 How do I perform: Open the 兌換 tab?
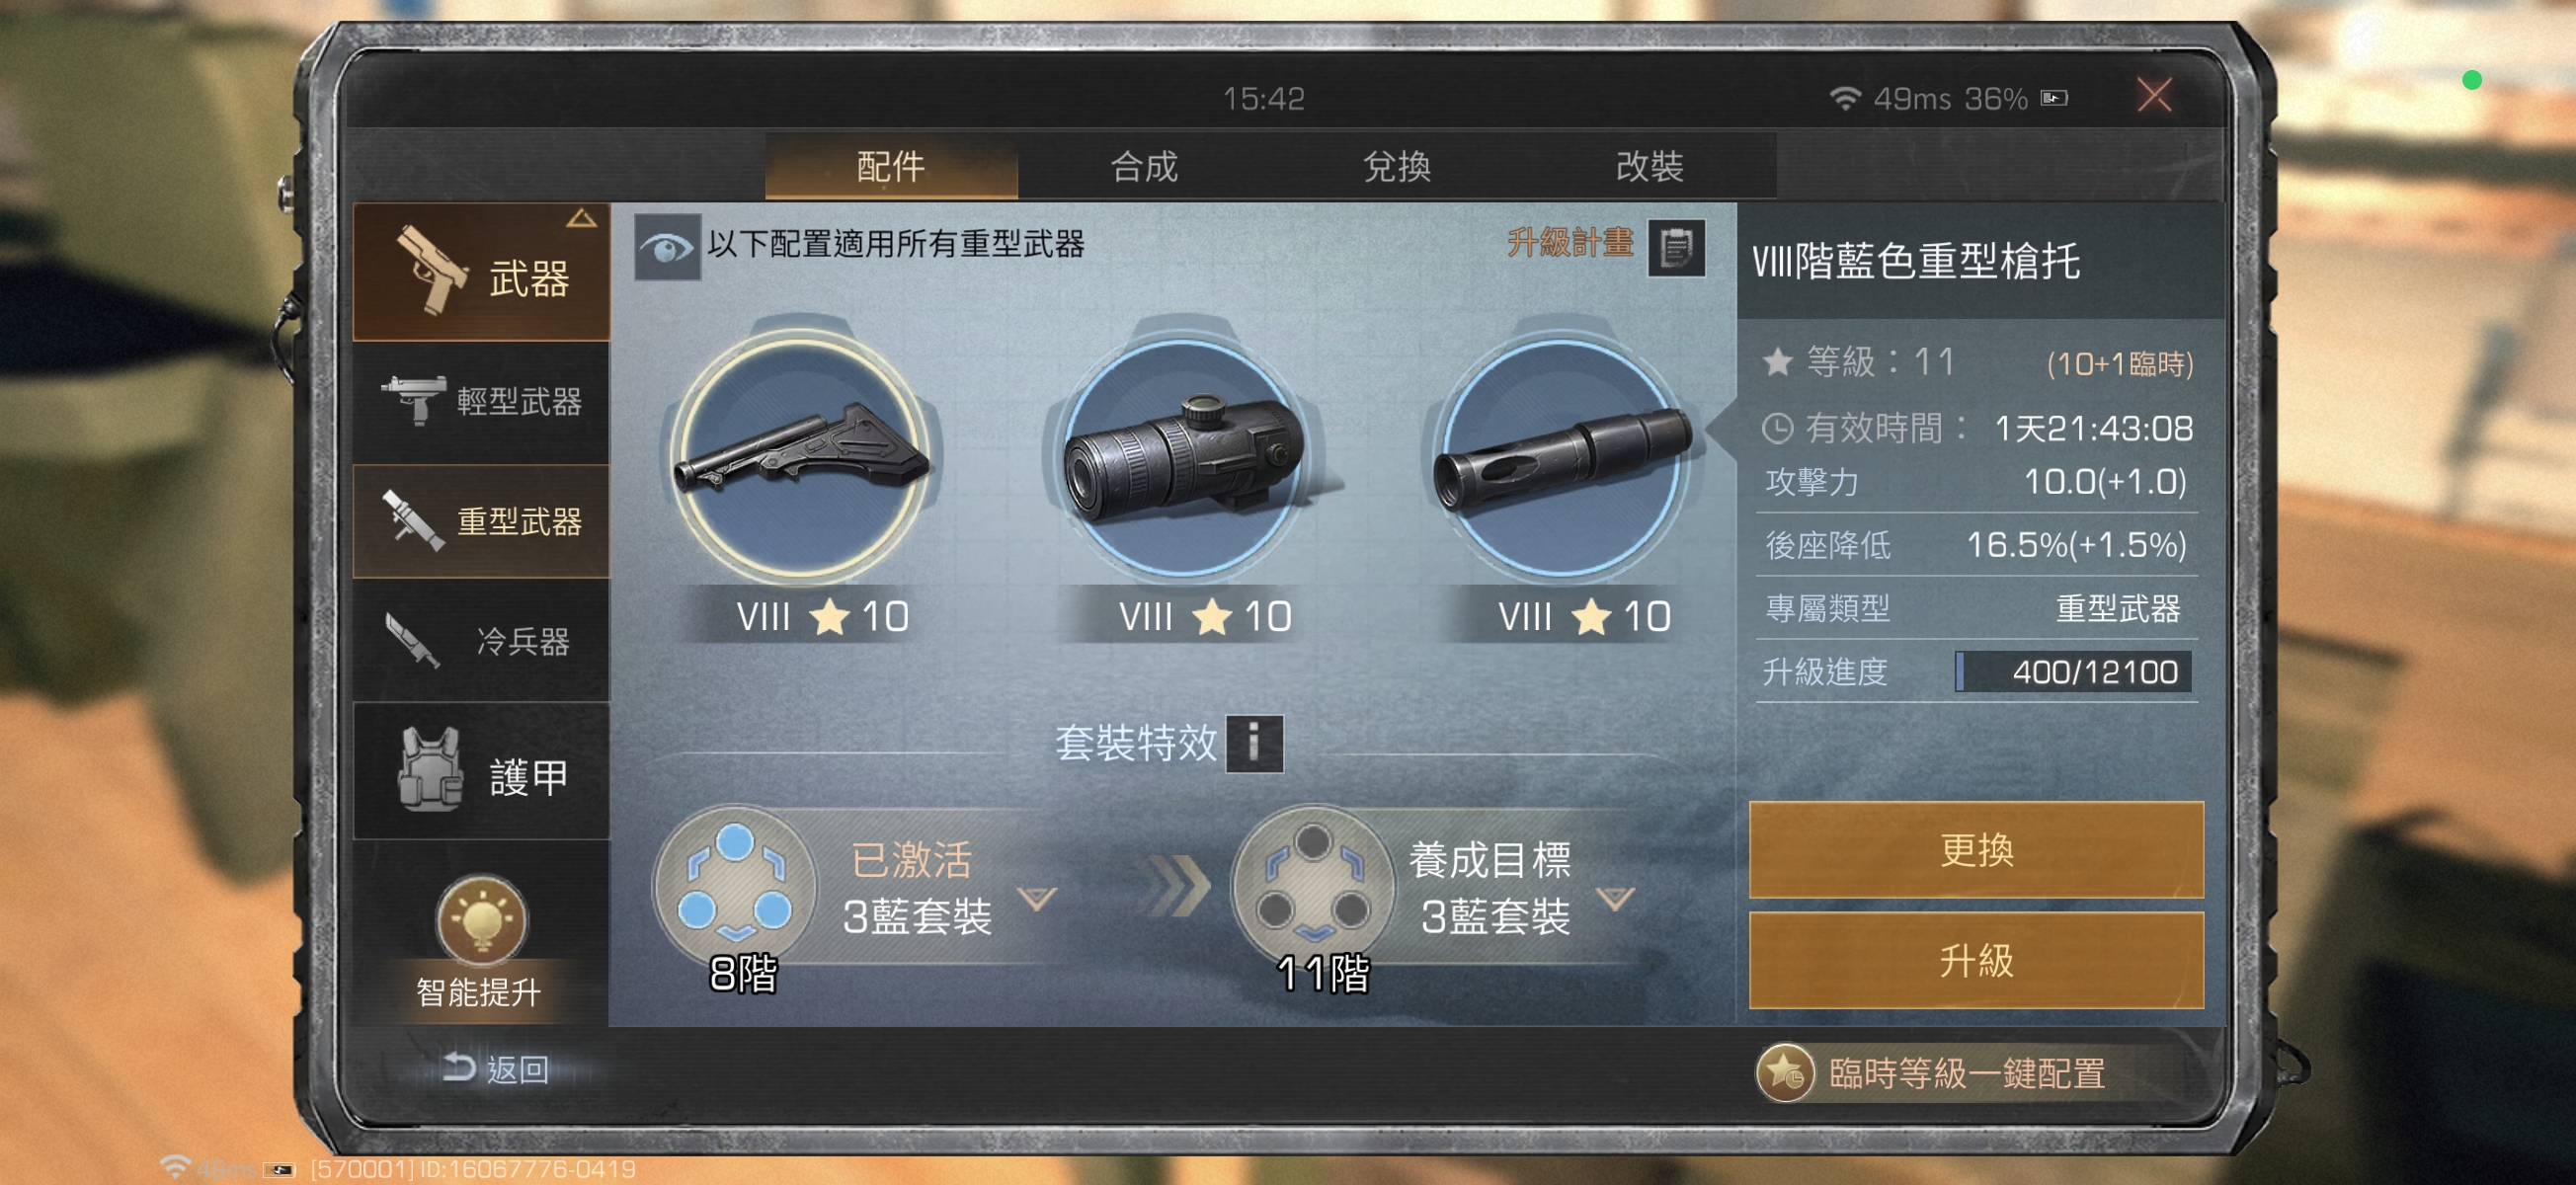[x=1397, y=166]
